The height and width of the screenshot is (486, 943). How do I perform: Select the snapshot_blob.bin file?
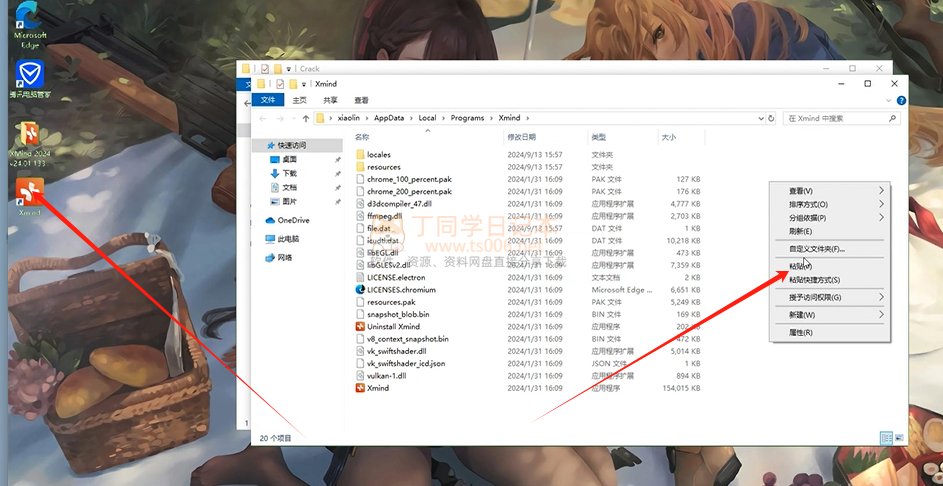click(392, 315)
